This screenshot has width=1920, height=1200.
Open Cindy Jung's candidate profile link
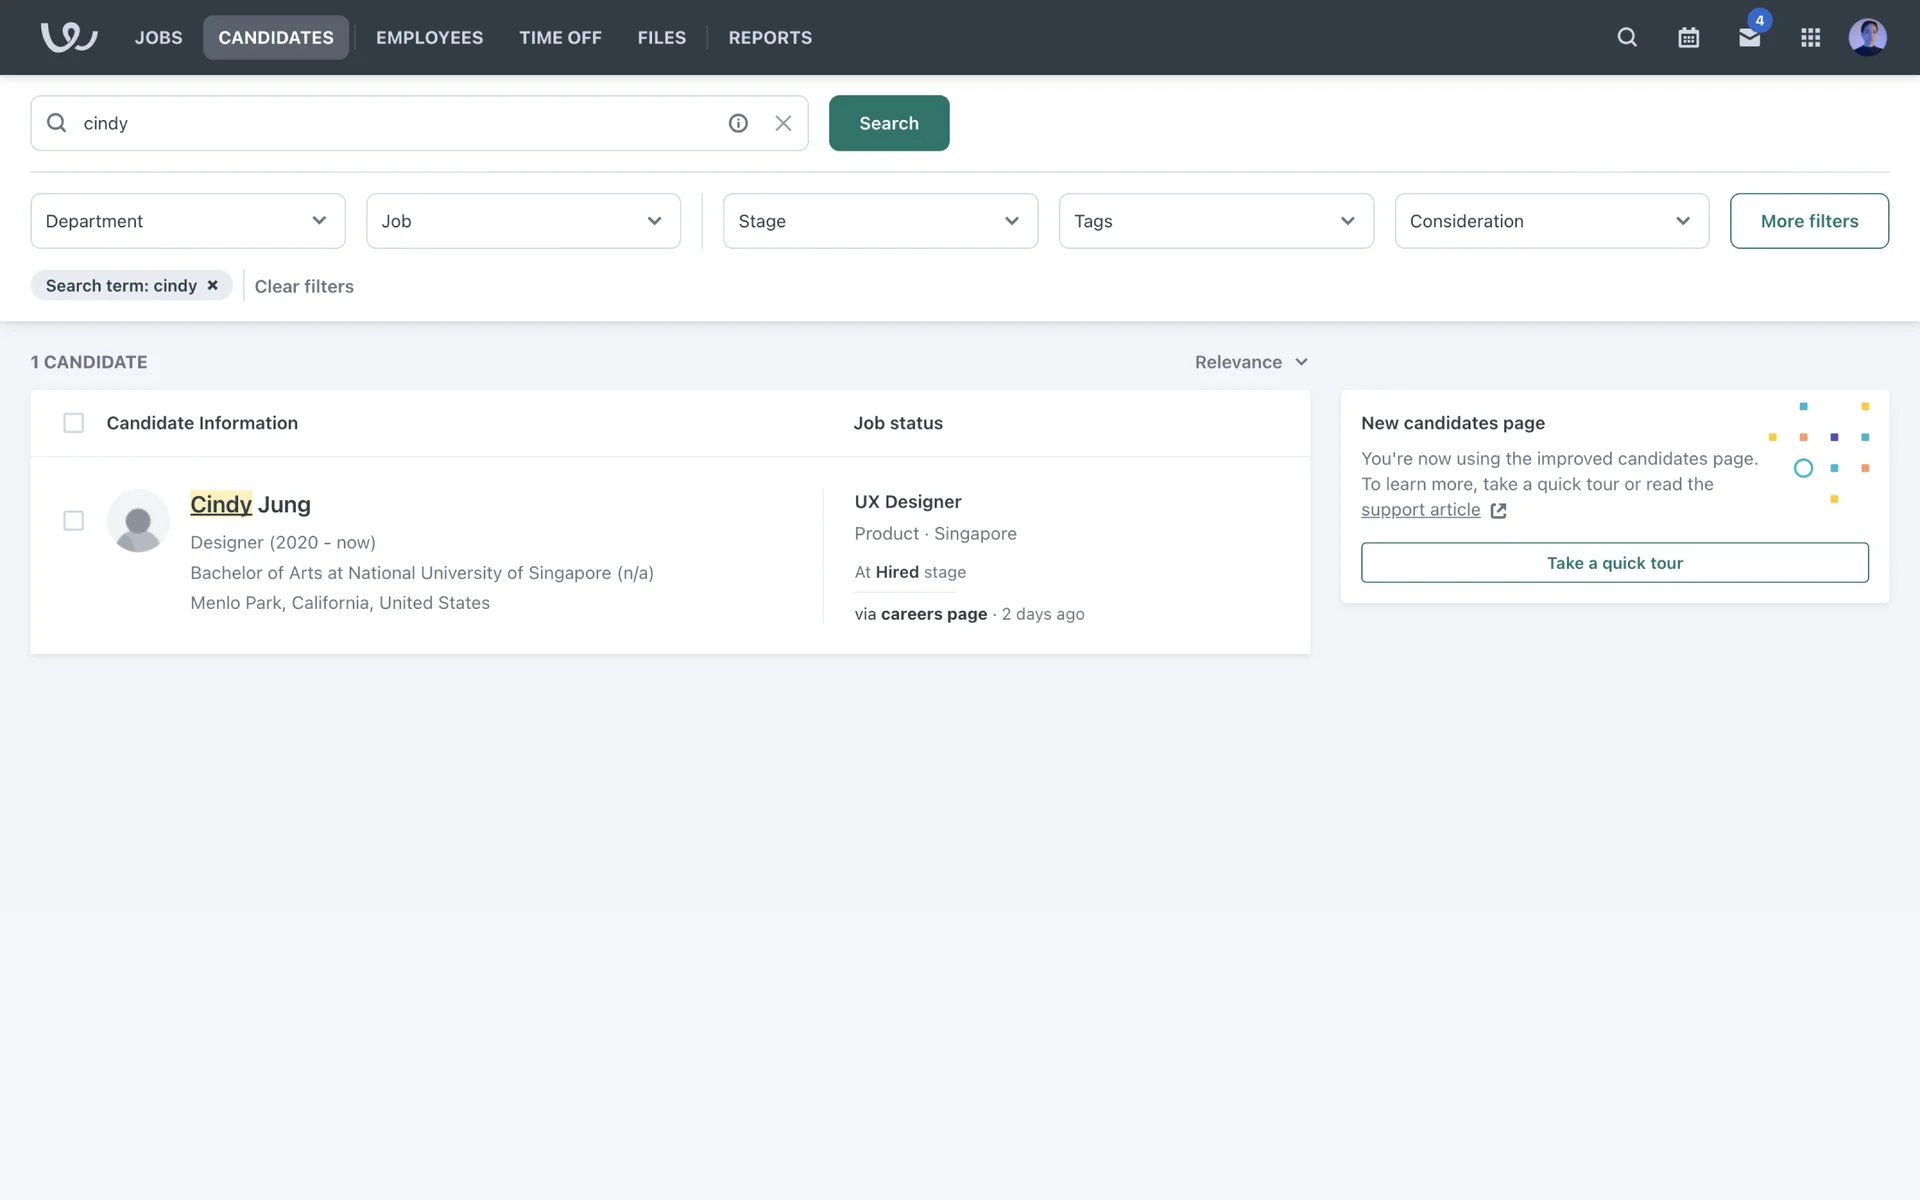(x=250, y=504)
